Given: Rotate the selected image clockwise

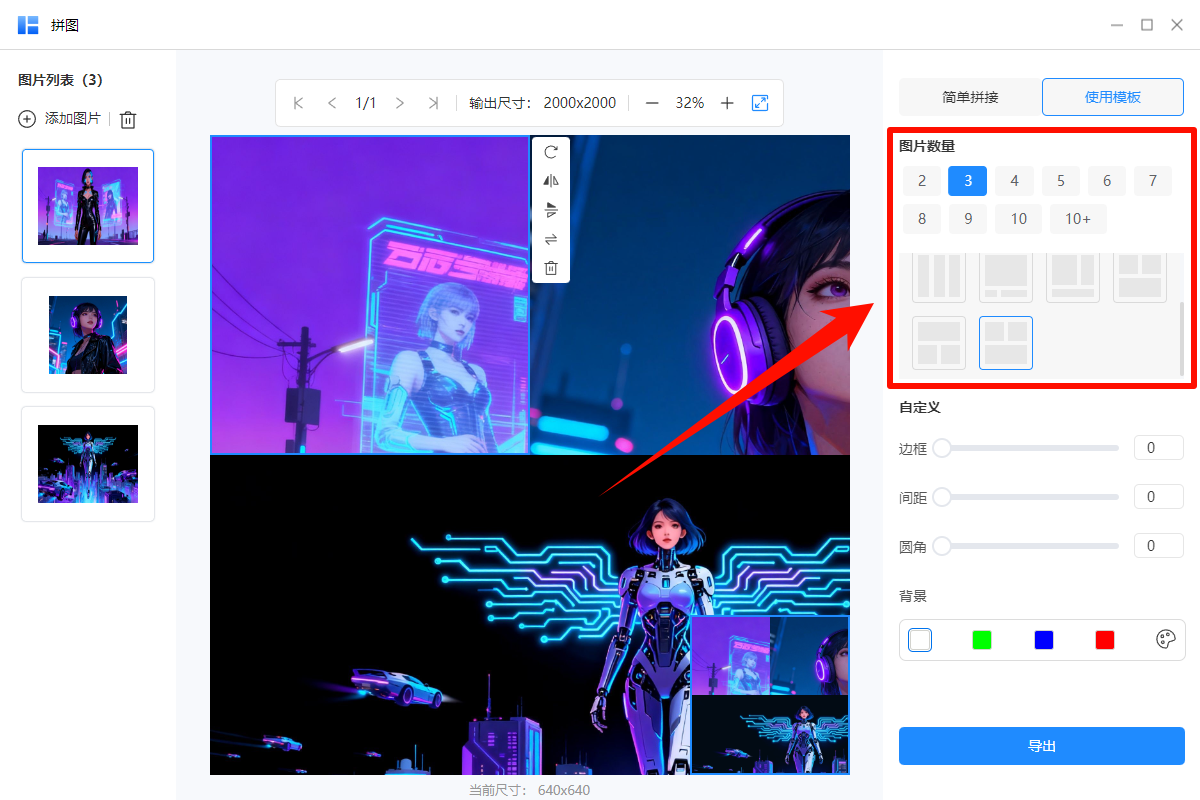Looking at the screenshot, I should point(550,152).
